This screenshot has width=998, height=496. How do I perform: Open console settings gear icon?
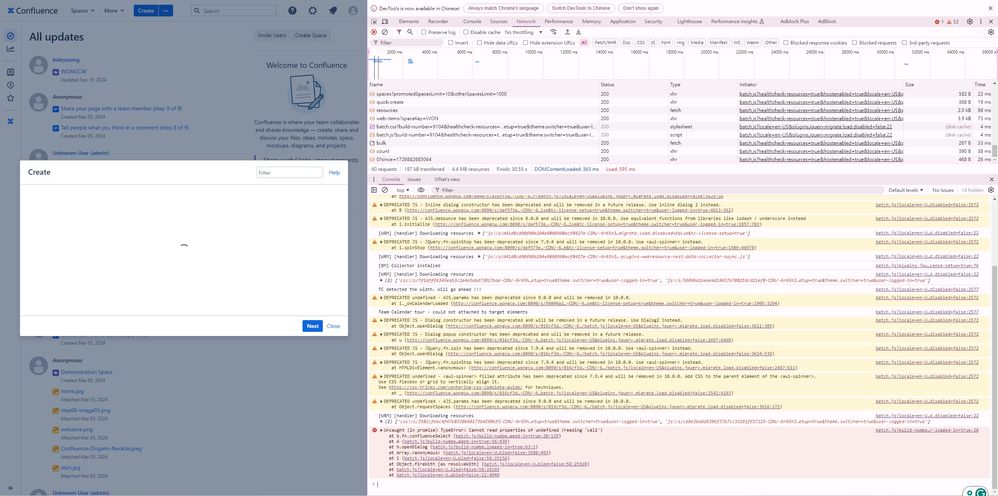point(990,190)
